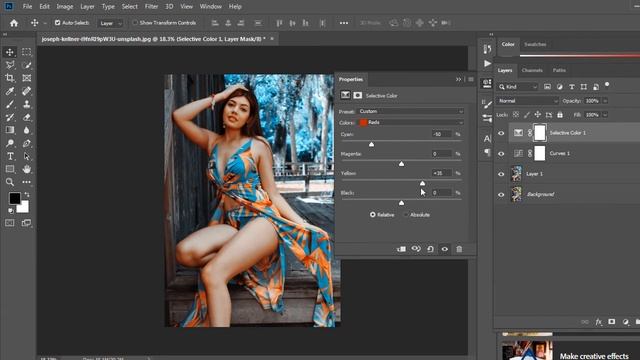640x360 pixels.
Task: Open the Image menu
Action: (64, 7)
